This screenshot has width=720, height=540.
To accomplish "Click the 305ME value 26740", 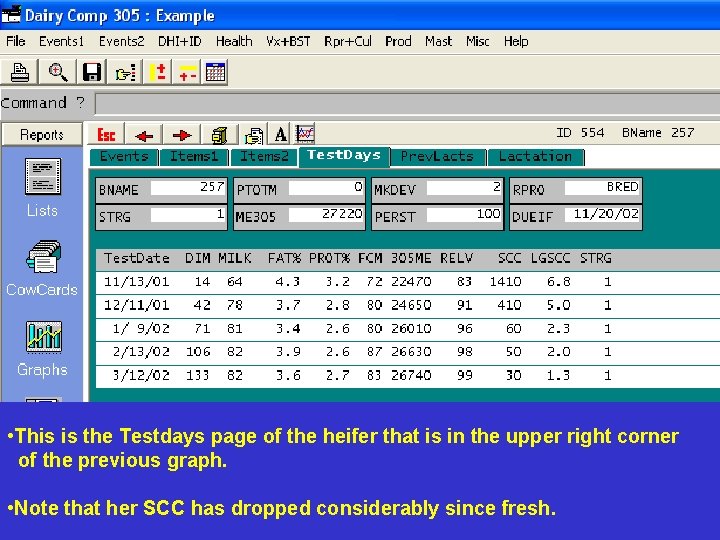I will tap(411, 376).
